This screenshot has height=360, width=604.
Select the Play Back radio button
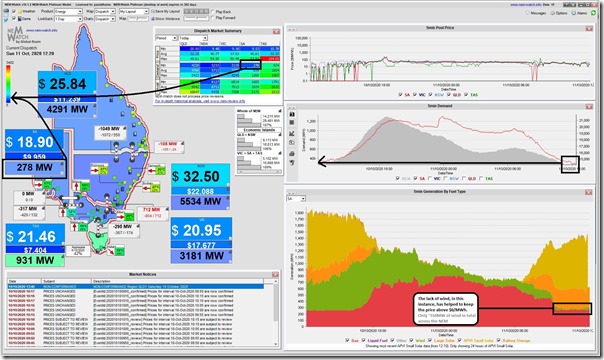213,12
